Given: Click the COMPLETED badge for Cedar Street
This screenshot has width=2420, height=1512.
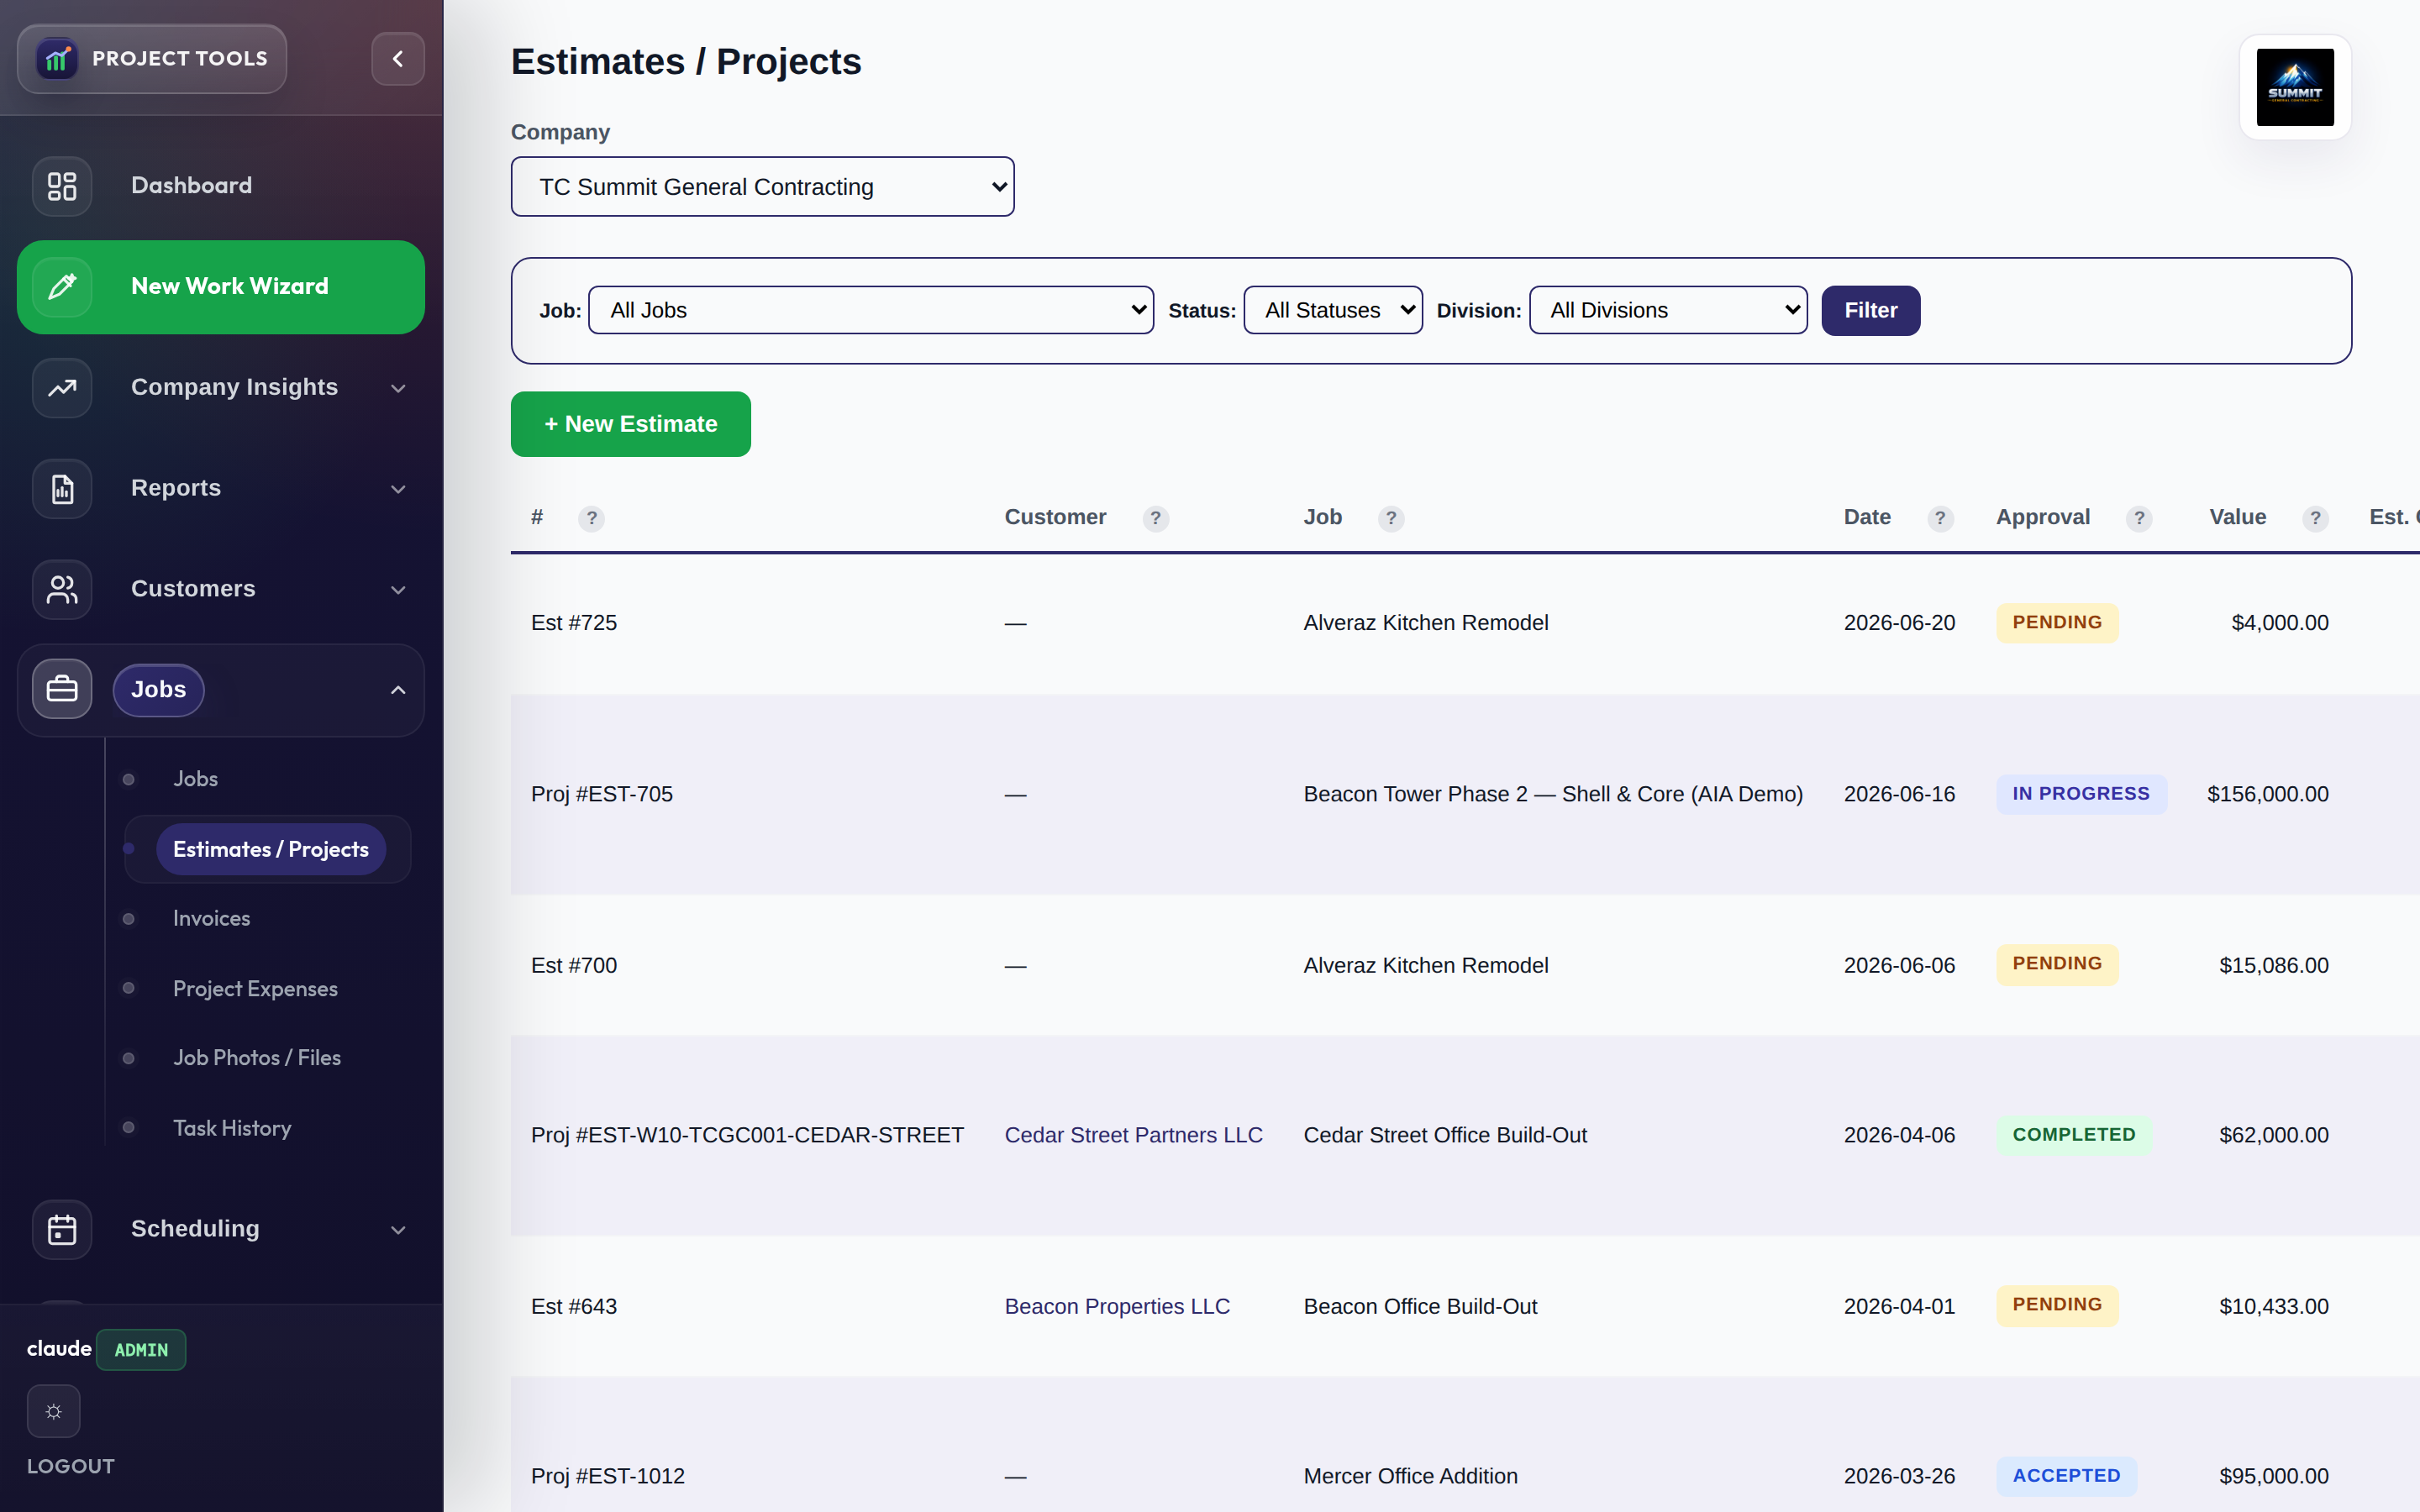Looking at the screenshot, I should pos(2074,1135).
